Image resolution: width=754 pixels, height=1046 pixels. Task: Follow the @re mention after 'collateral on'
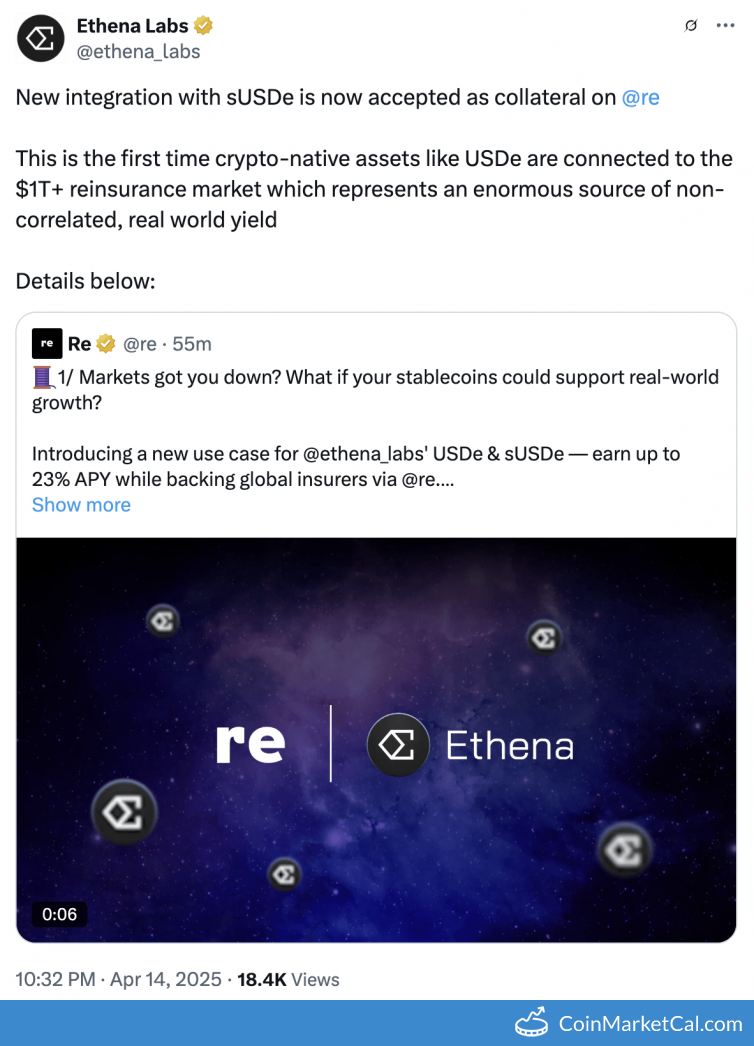coord(640,98)
